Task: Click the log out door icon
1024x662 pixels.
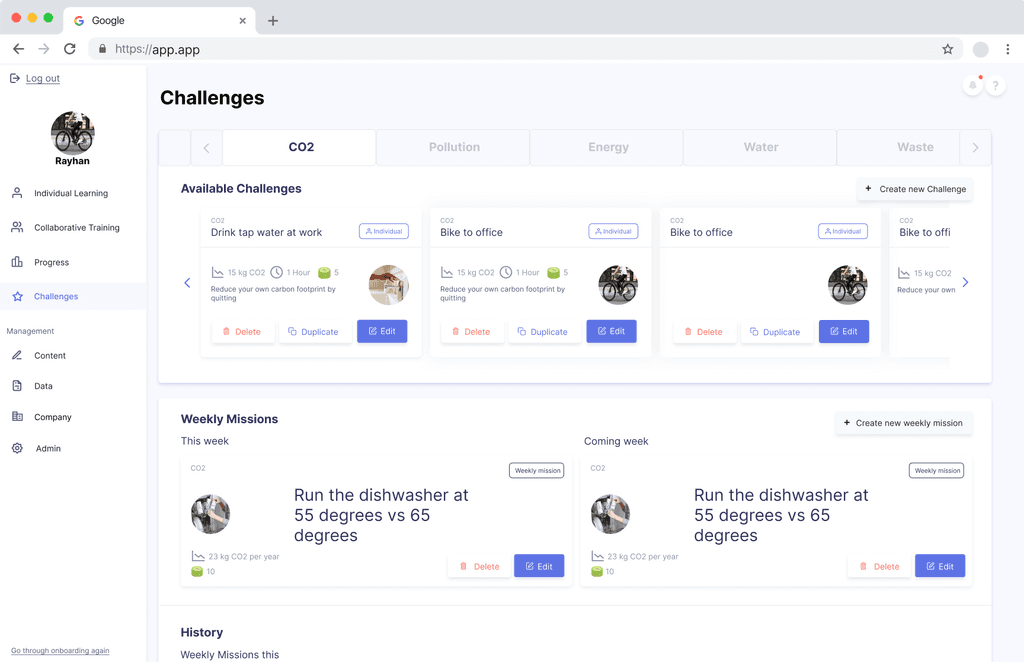Action: (x=14, y=78)
